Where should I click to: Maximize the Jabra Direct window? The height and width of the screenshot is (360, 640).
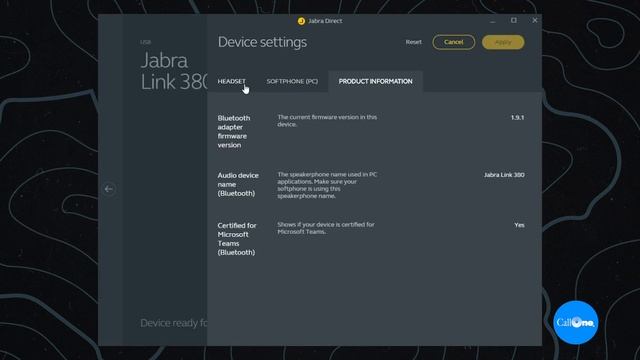(513, 20)
